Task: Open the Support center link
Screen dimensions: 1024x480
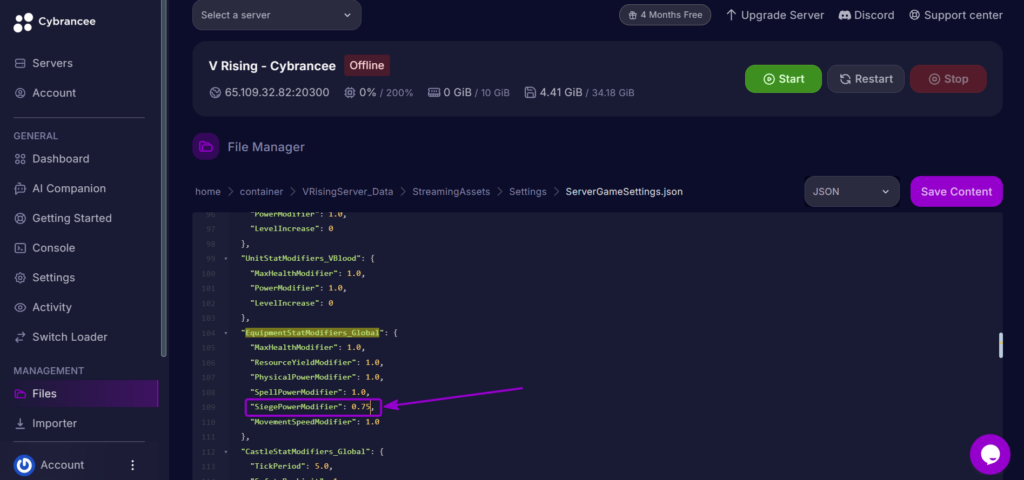Action: (955, 15)
